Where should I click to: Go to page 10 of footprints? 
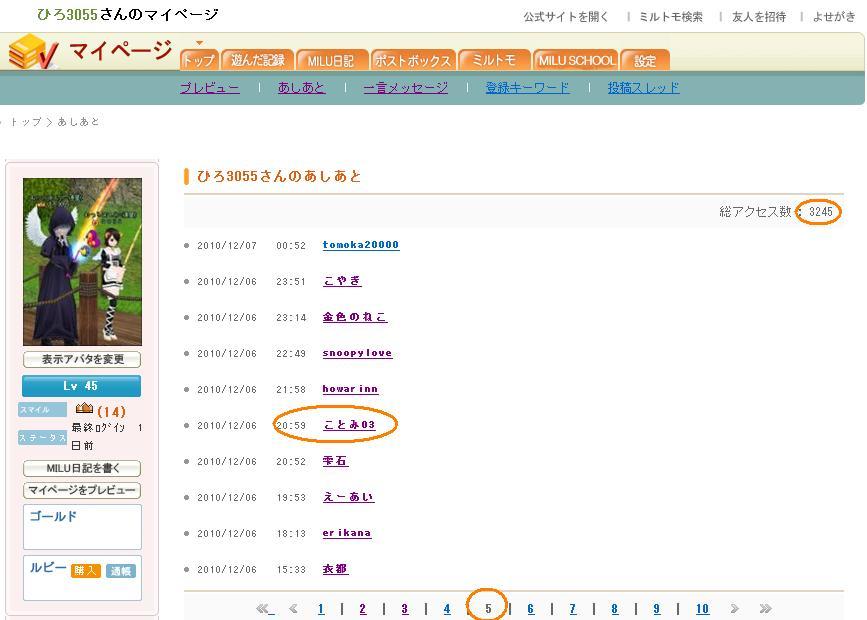point(702,608)
